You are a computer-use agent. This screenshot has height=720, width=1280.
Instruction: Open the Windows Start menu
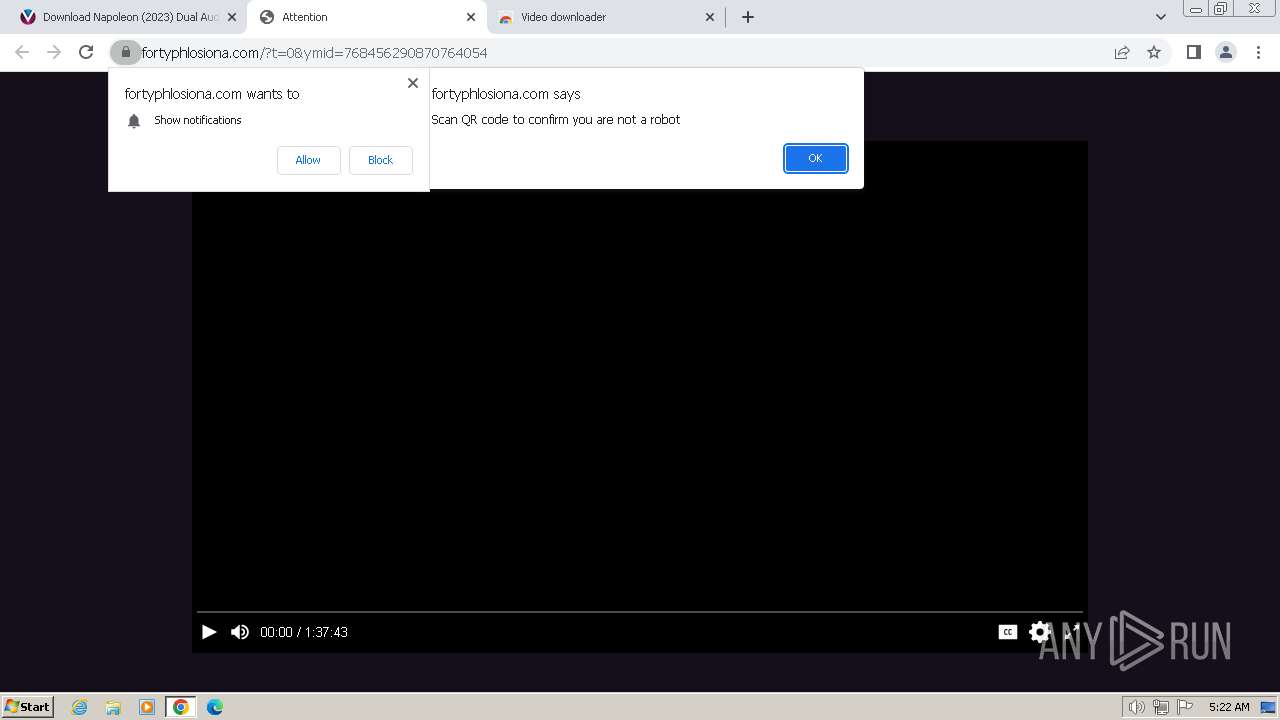(x=28, y=707)
